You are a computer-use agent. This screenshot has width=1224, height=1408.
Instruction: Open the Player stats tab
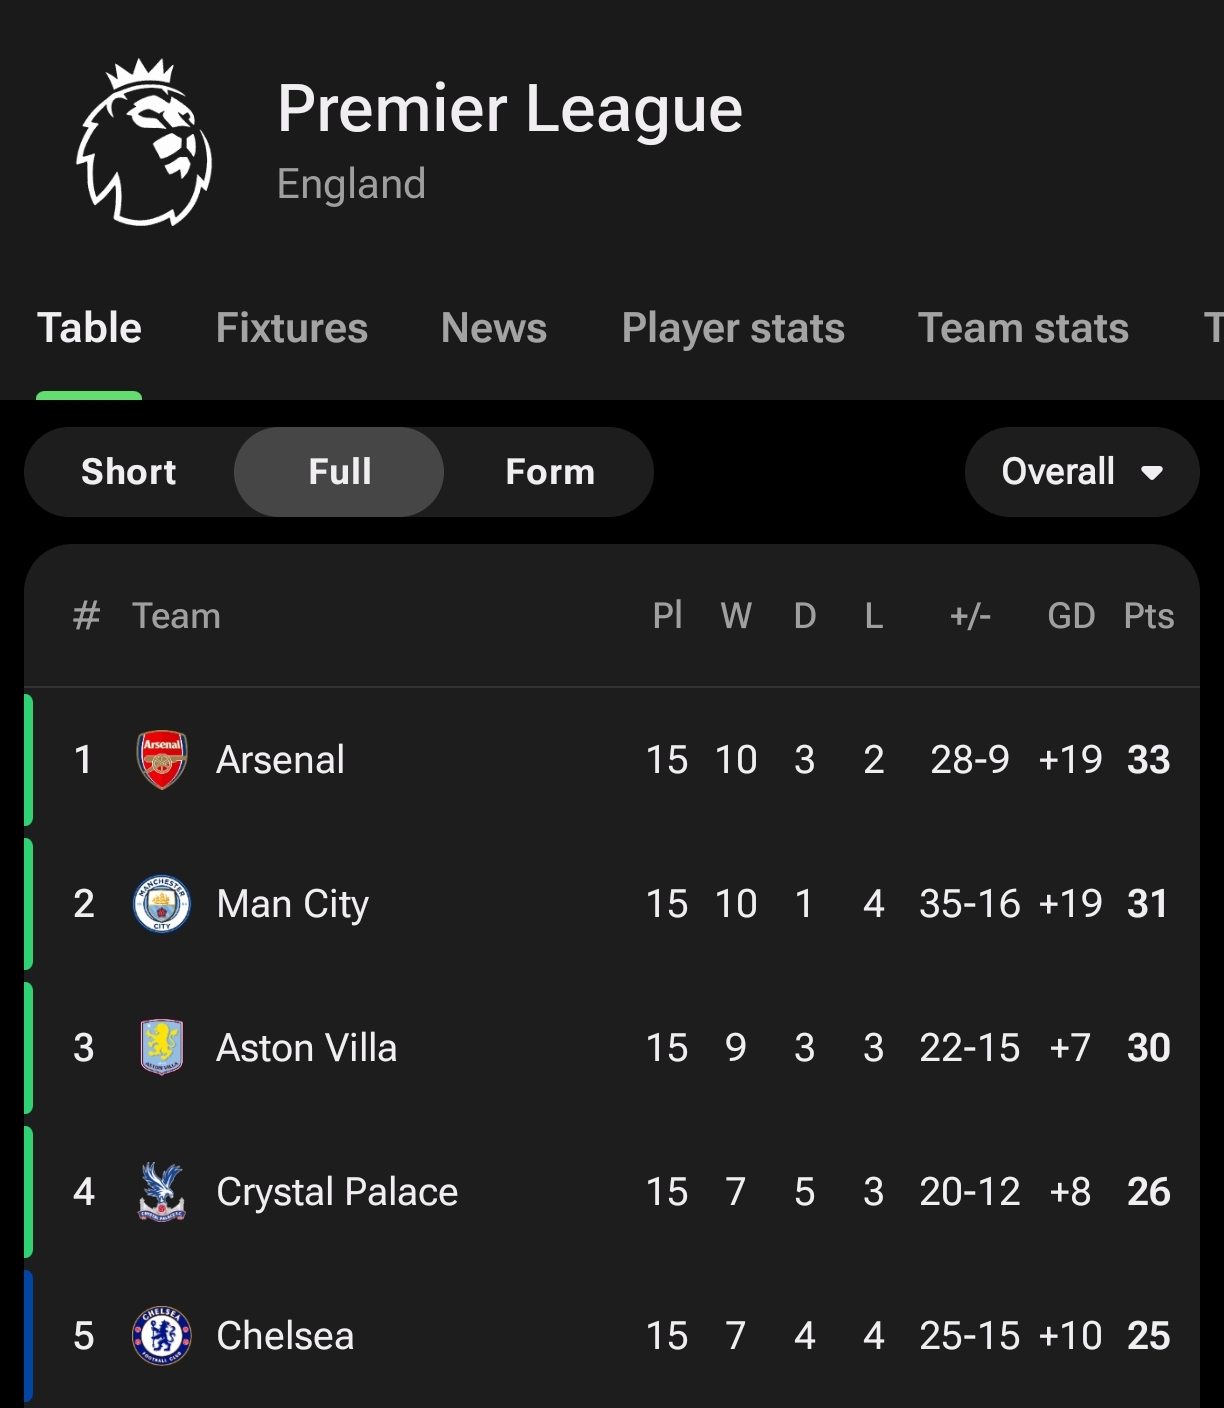click(x=733, y=328)
